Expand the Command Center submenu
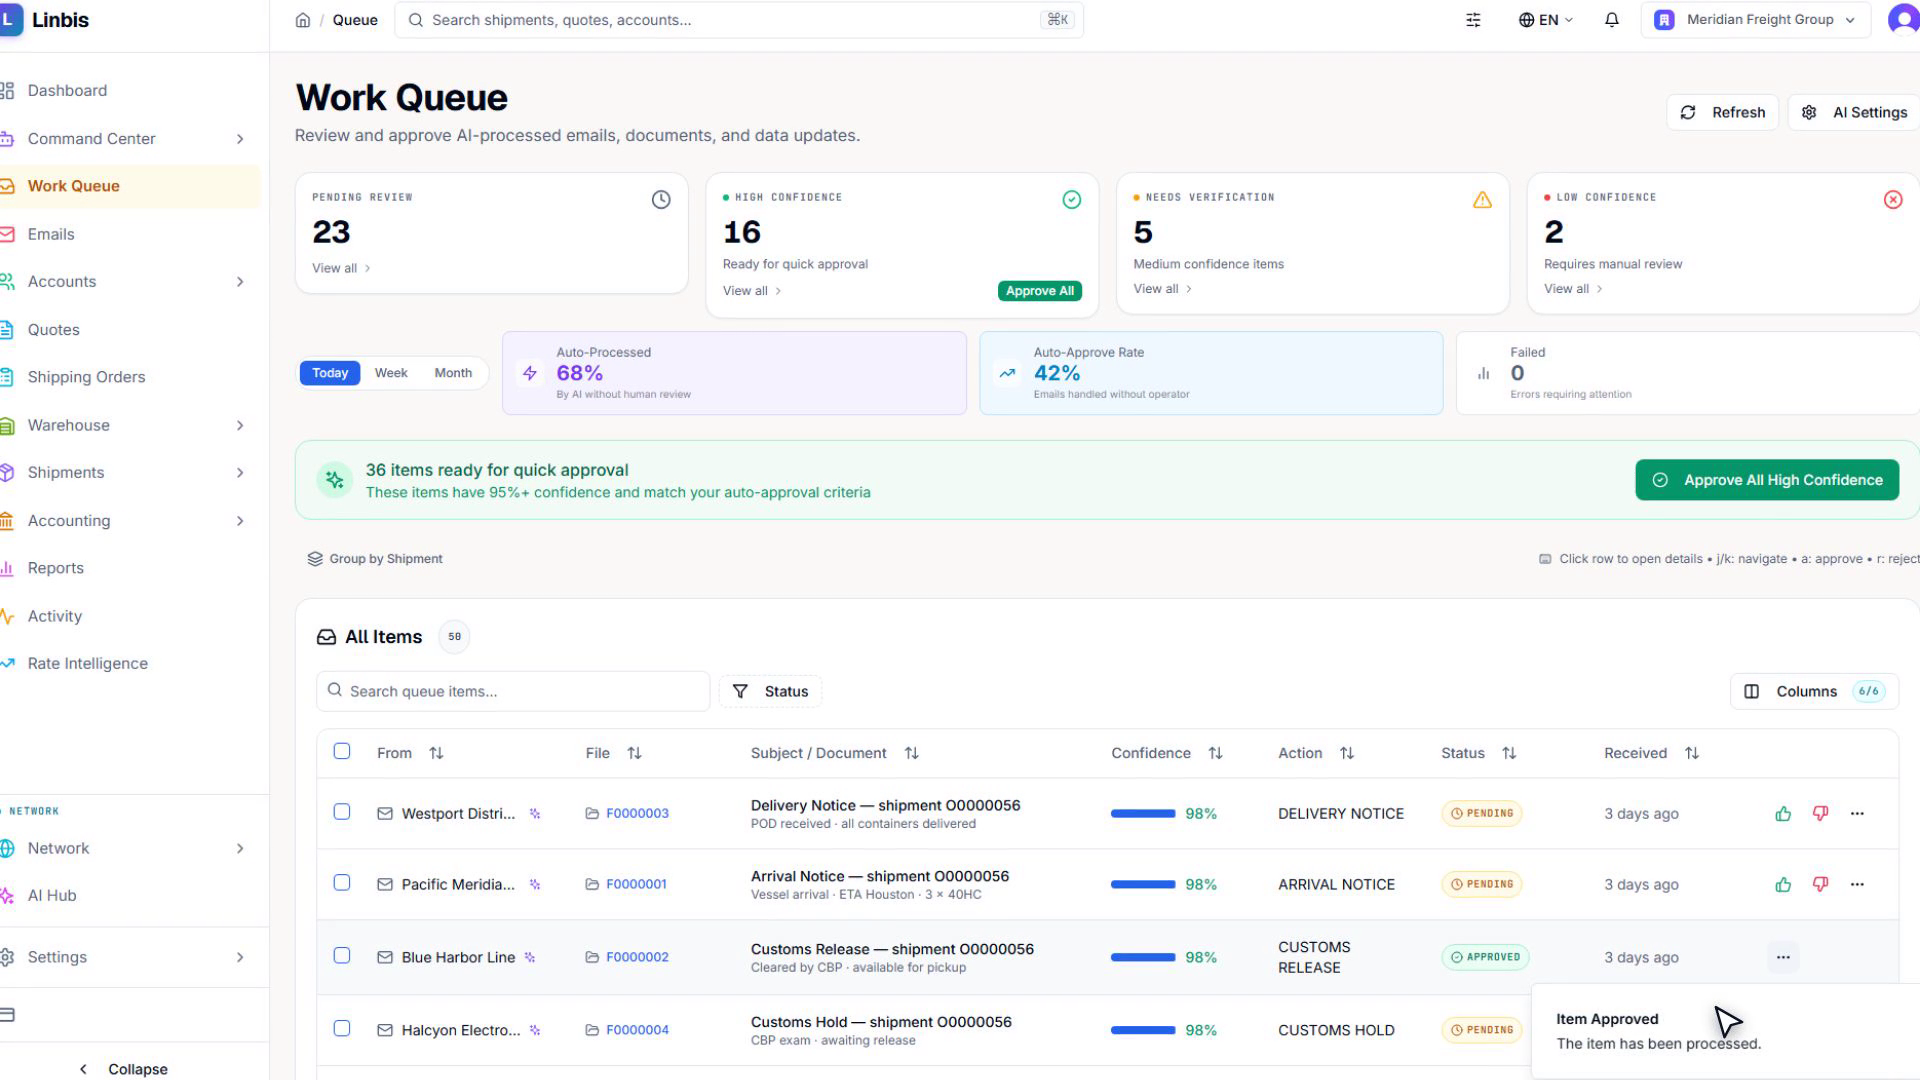The height and width of the screenshot is (1080, 1920). (x=240, y=139)
